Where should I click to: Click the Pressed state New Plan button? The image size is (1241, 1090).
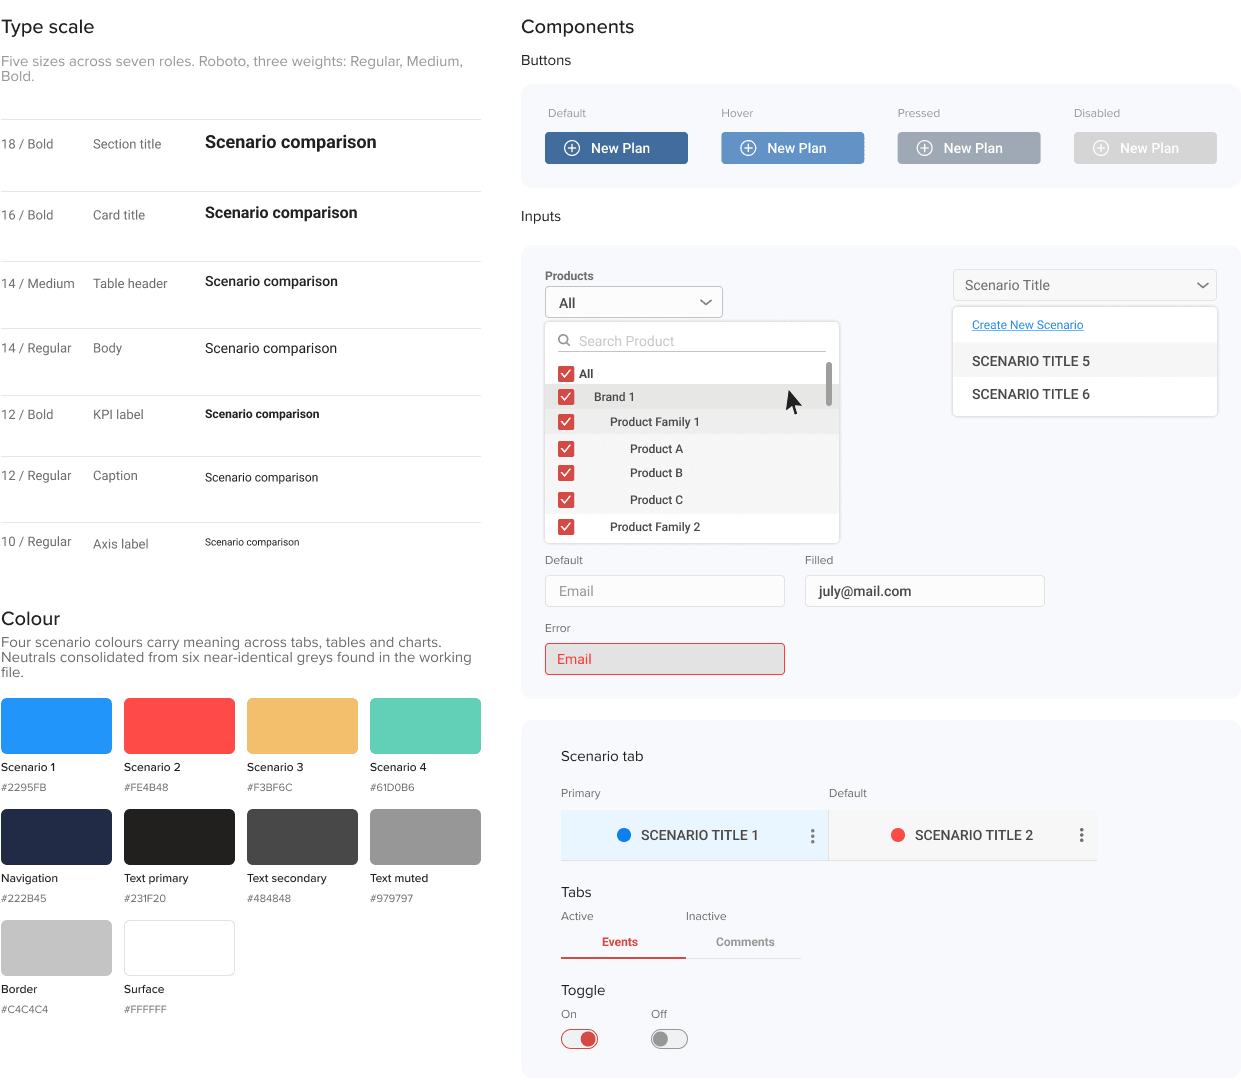click(x=969, y=148)
